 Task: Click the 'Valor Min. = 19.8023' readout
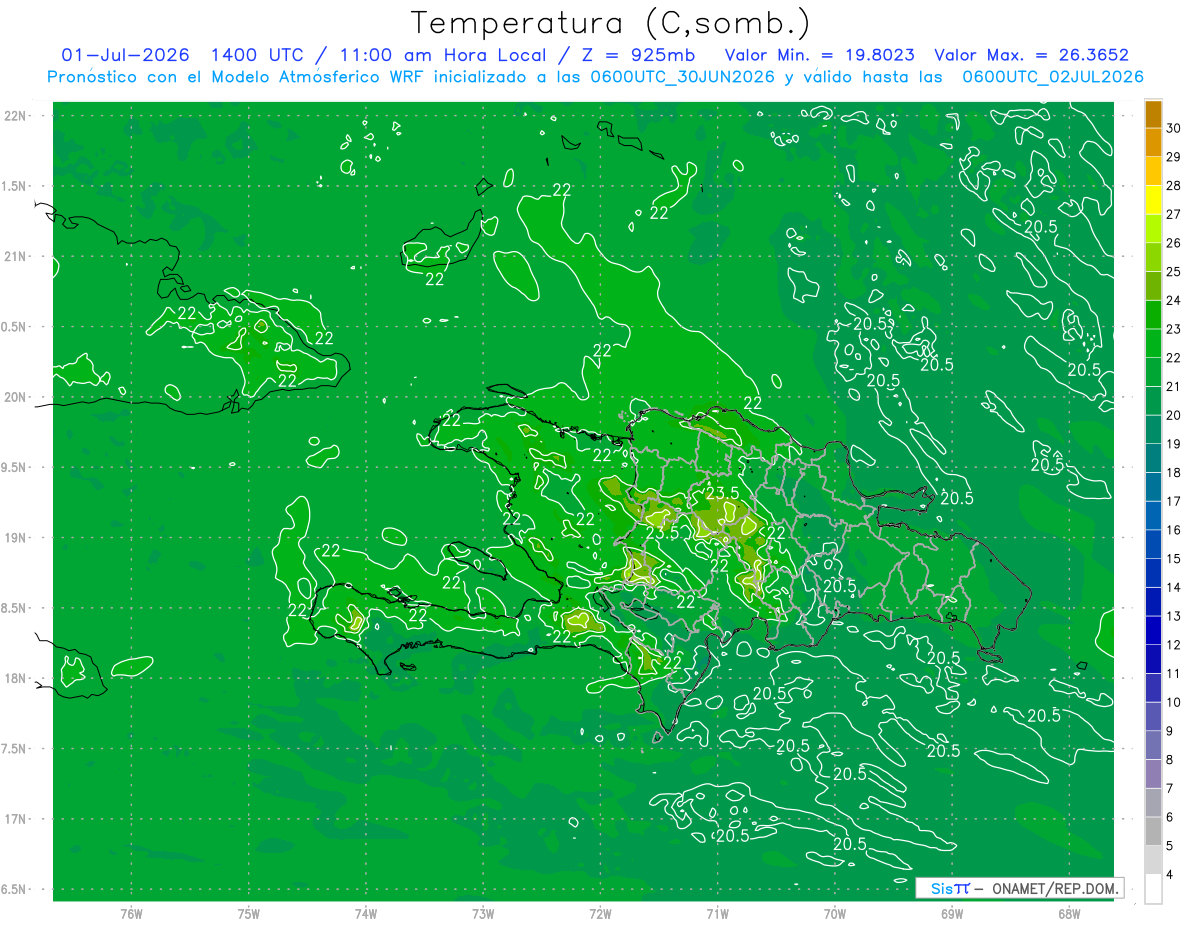click(819, 55)
